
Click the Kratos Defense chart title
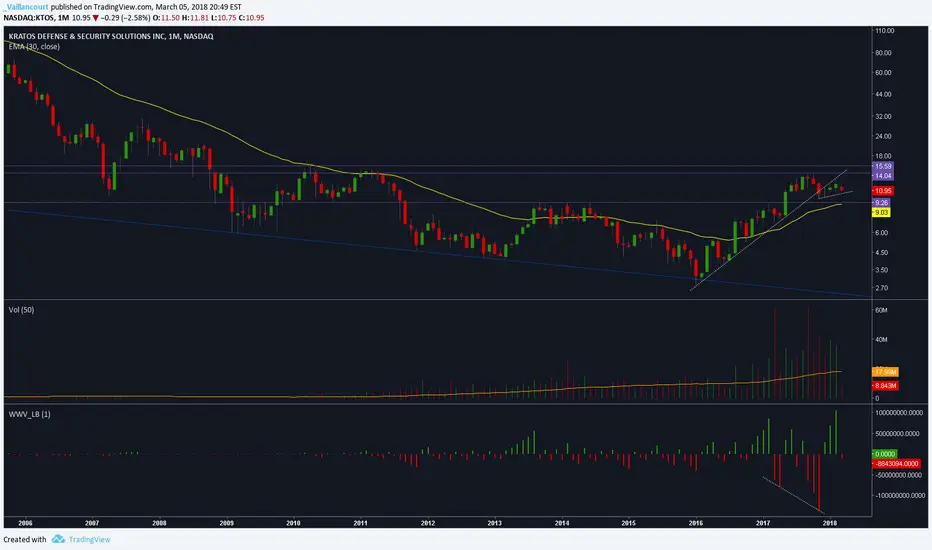(x=111, y=36)
